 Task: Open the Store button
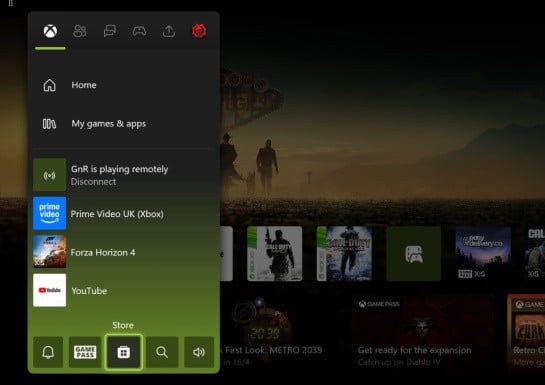[x=123, y=352]
